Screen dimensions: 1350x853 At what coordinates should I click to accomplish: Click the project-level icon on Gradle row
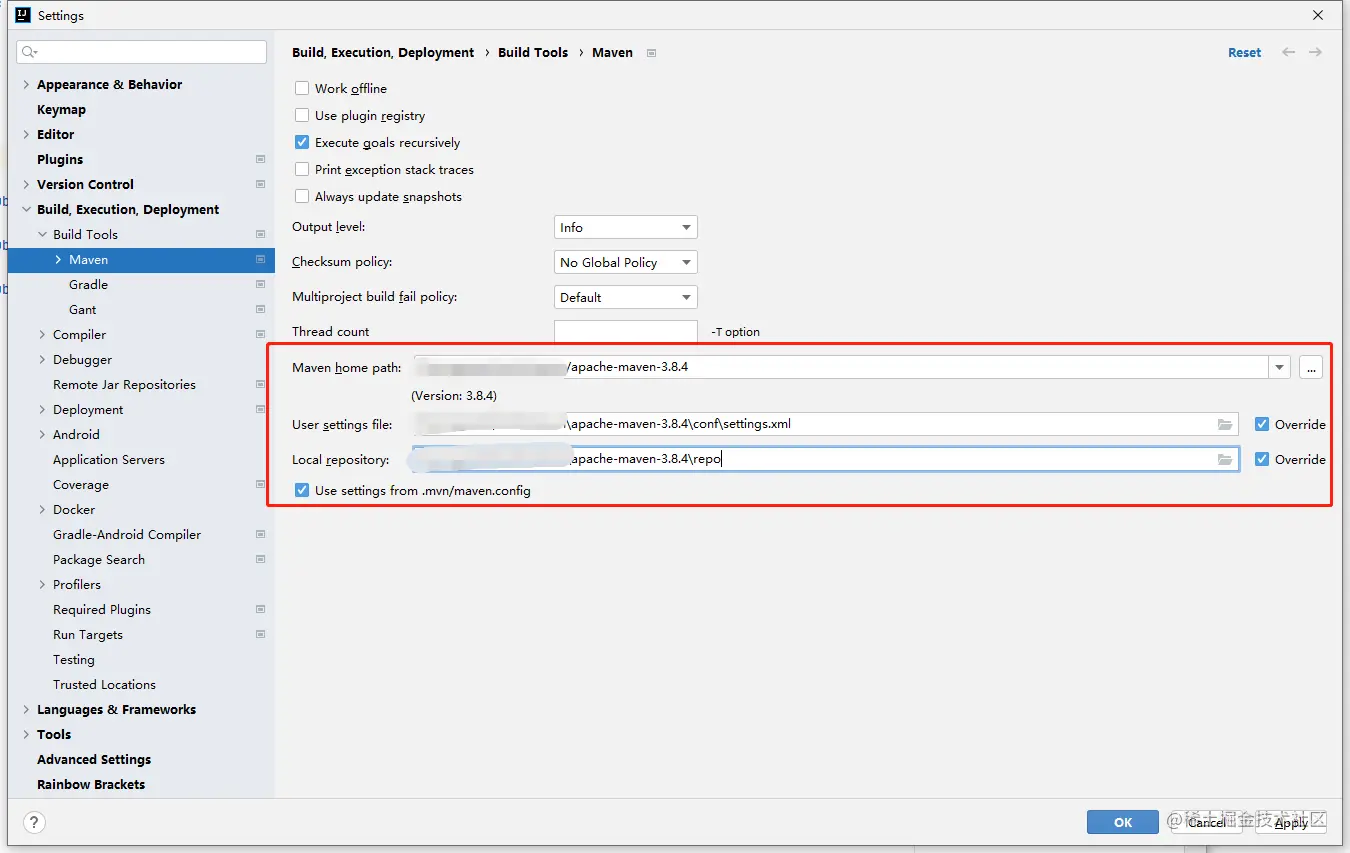260,284
